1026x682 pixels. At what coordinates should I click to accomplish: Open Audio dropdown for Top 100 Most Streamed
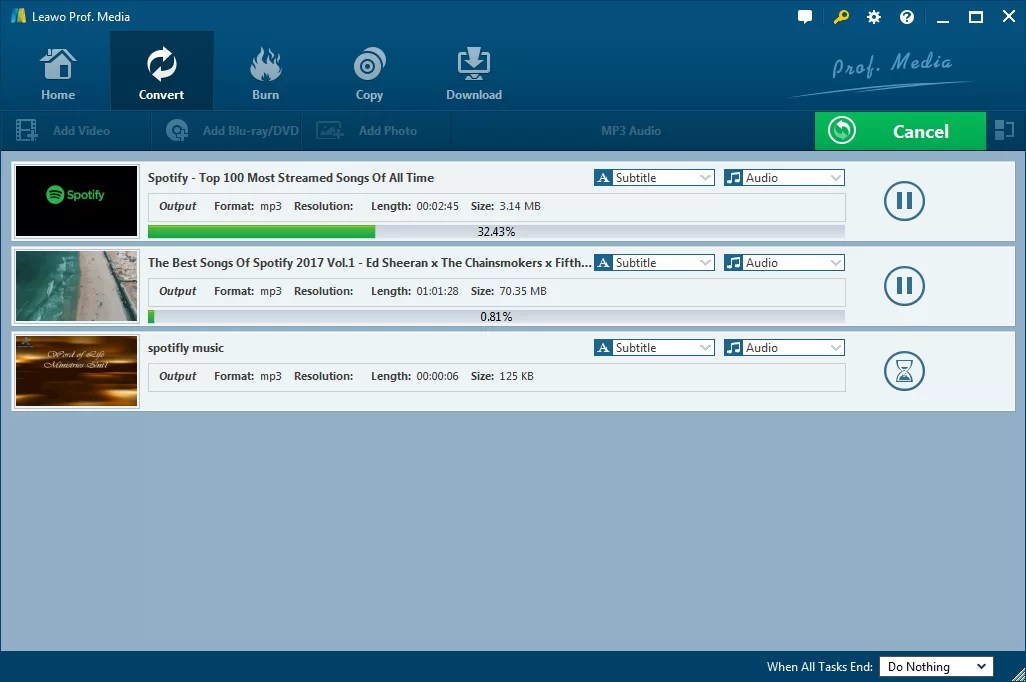[784, 177]
